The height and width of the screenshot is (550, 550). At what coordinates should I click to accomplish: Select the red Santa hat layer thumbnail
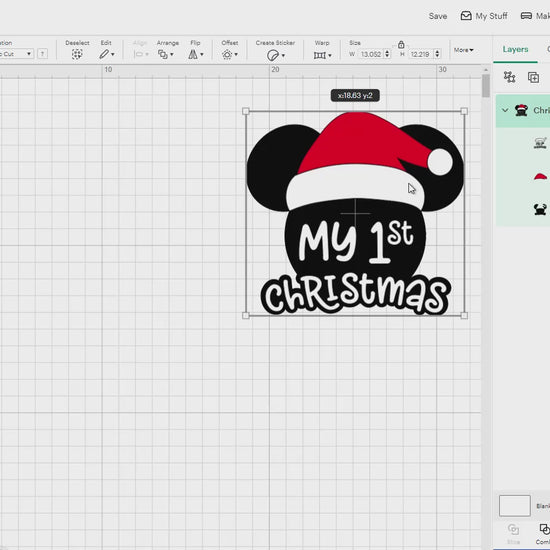(540, 176)
